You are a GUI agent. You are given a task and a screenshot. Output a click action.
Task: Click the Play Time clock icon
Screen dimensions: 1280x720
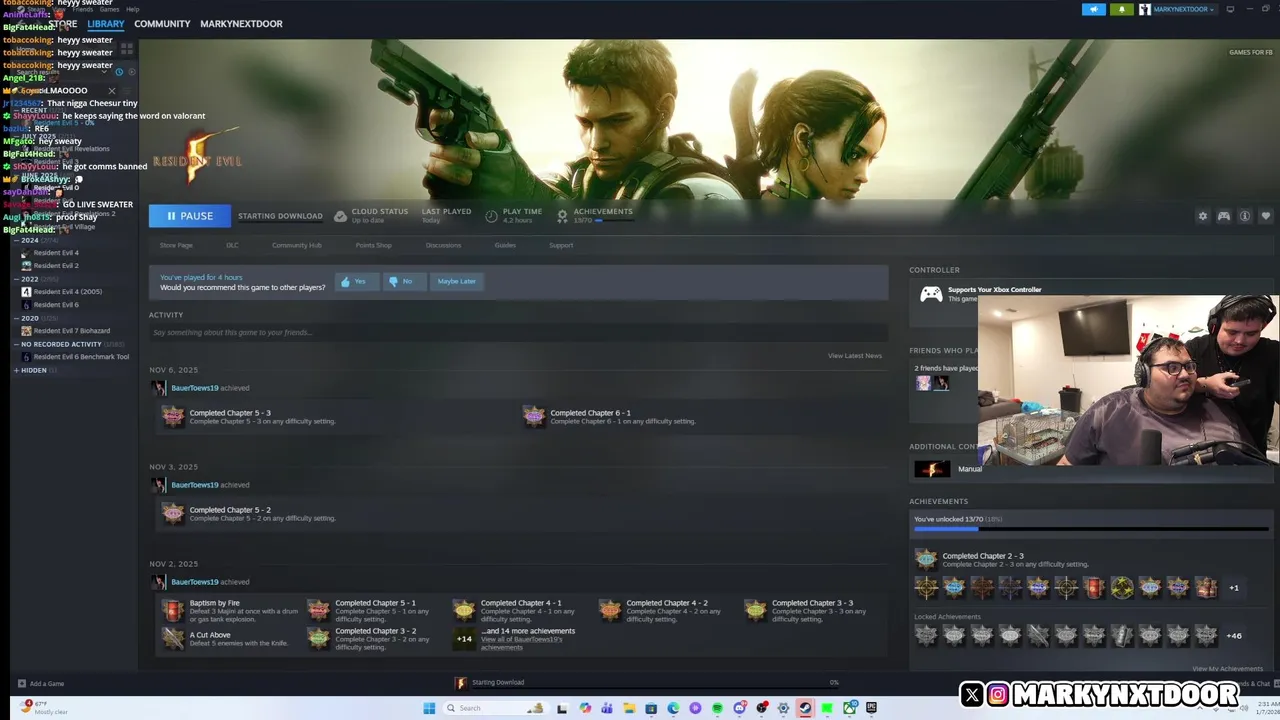point(491,216)
